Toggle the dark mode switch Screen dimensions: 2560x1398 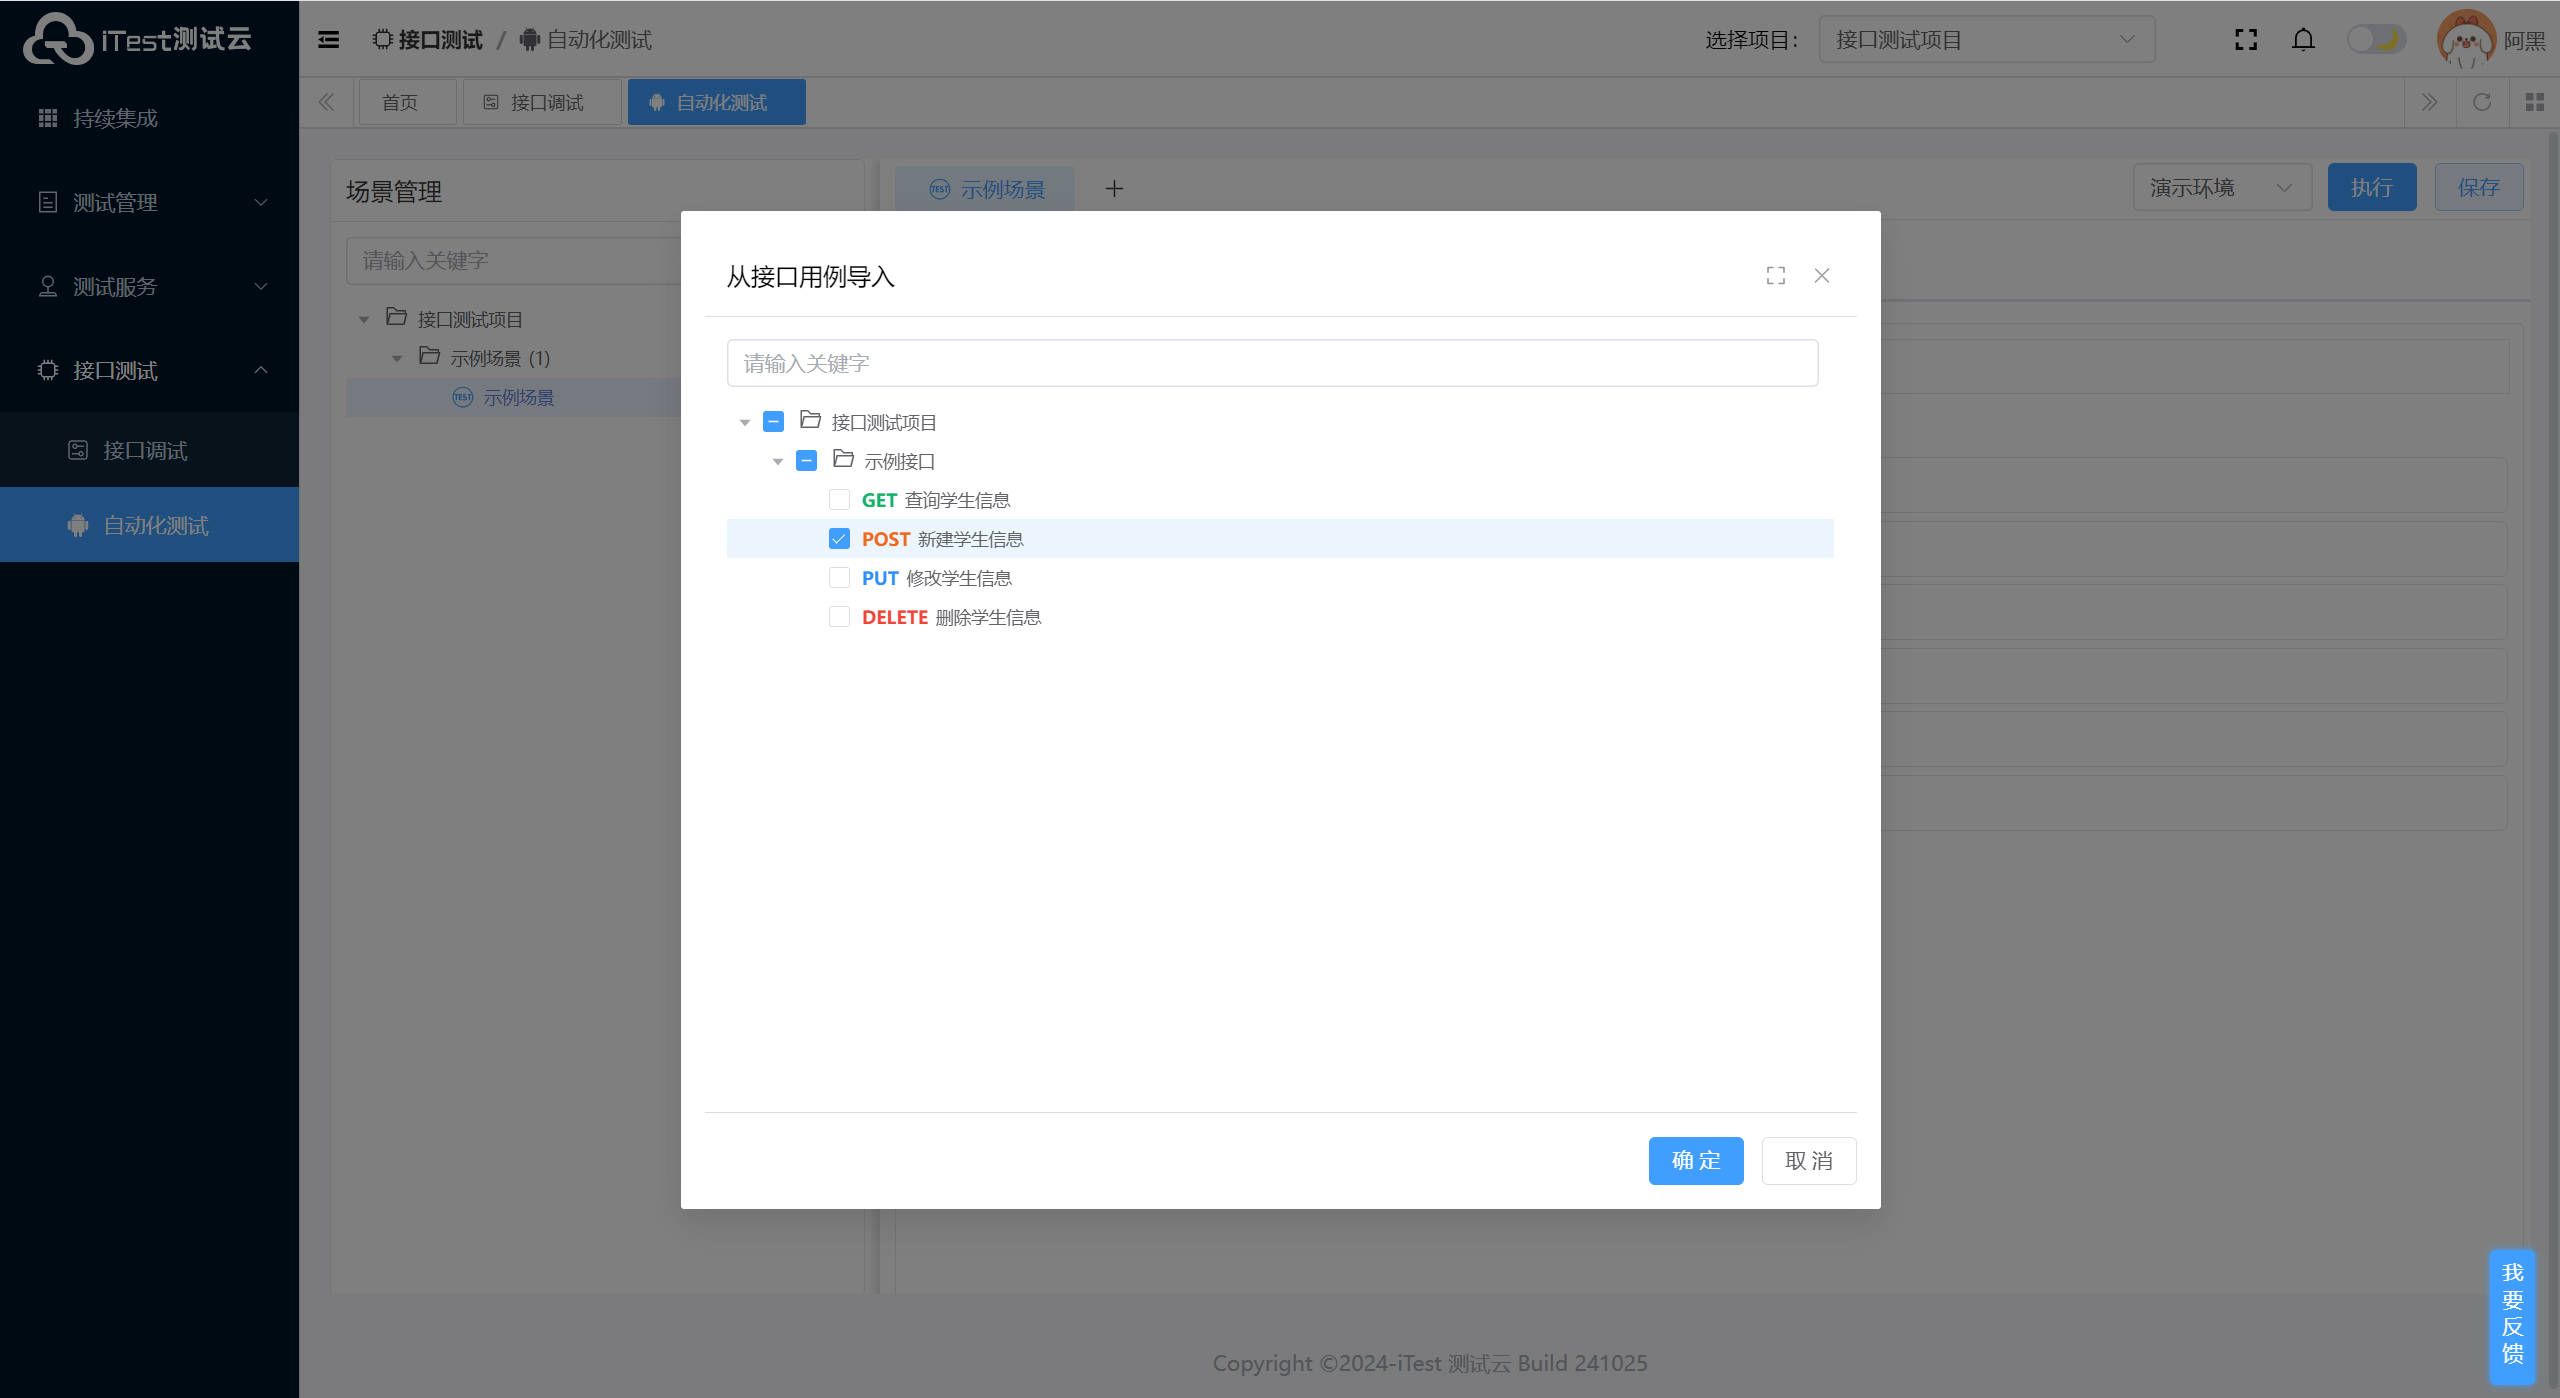[x=2376, y=40]
